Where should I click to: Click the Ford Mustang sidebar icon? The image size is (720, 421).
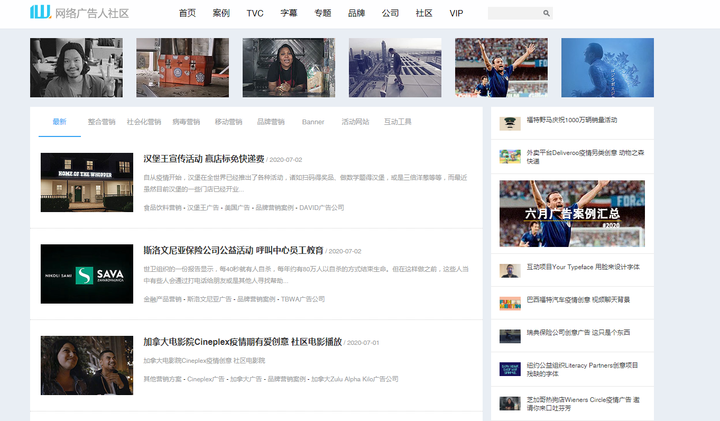click(x=510, y=123)
